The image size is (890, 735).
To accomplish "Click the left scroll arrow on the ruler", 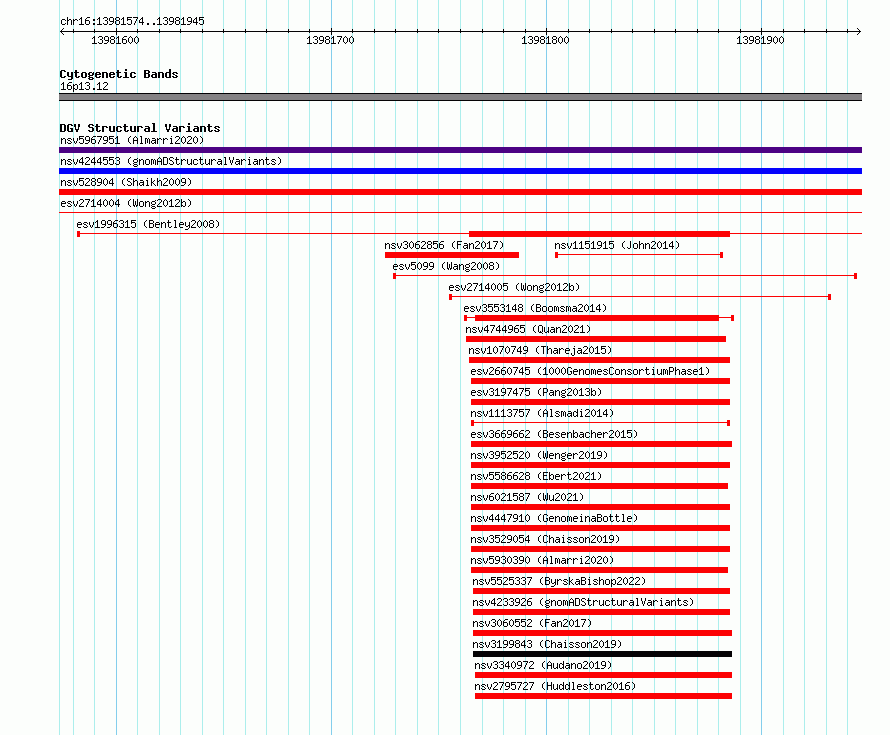I will [x=62, y=31].
